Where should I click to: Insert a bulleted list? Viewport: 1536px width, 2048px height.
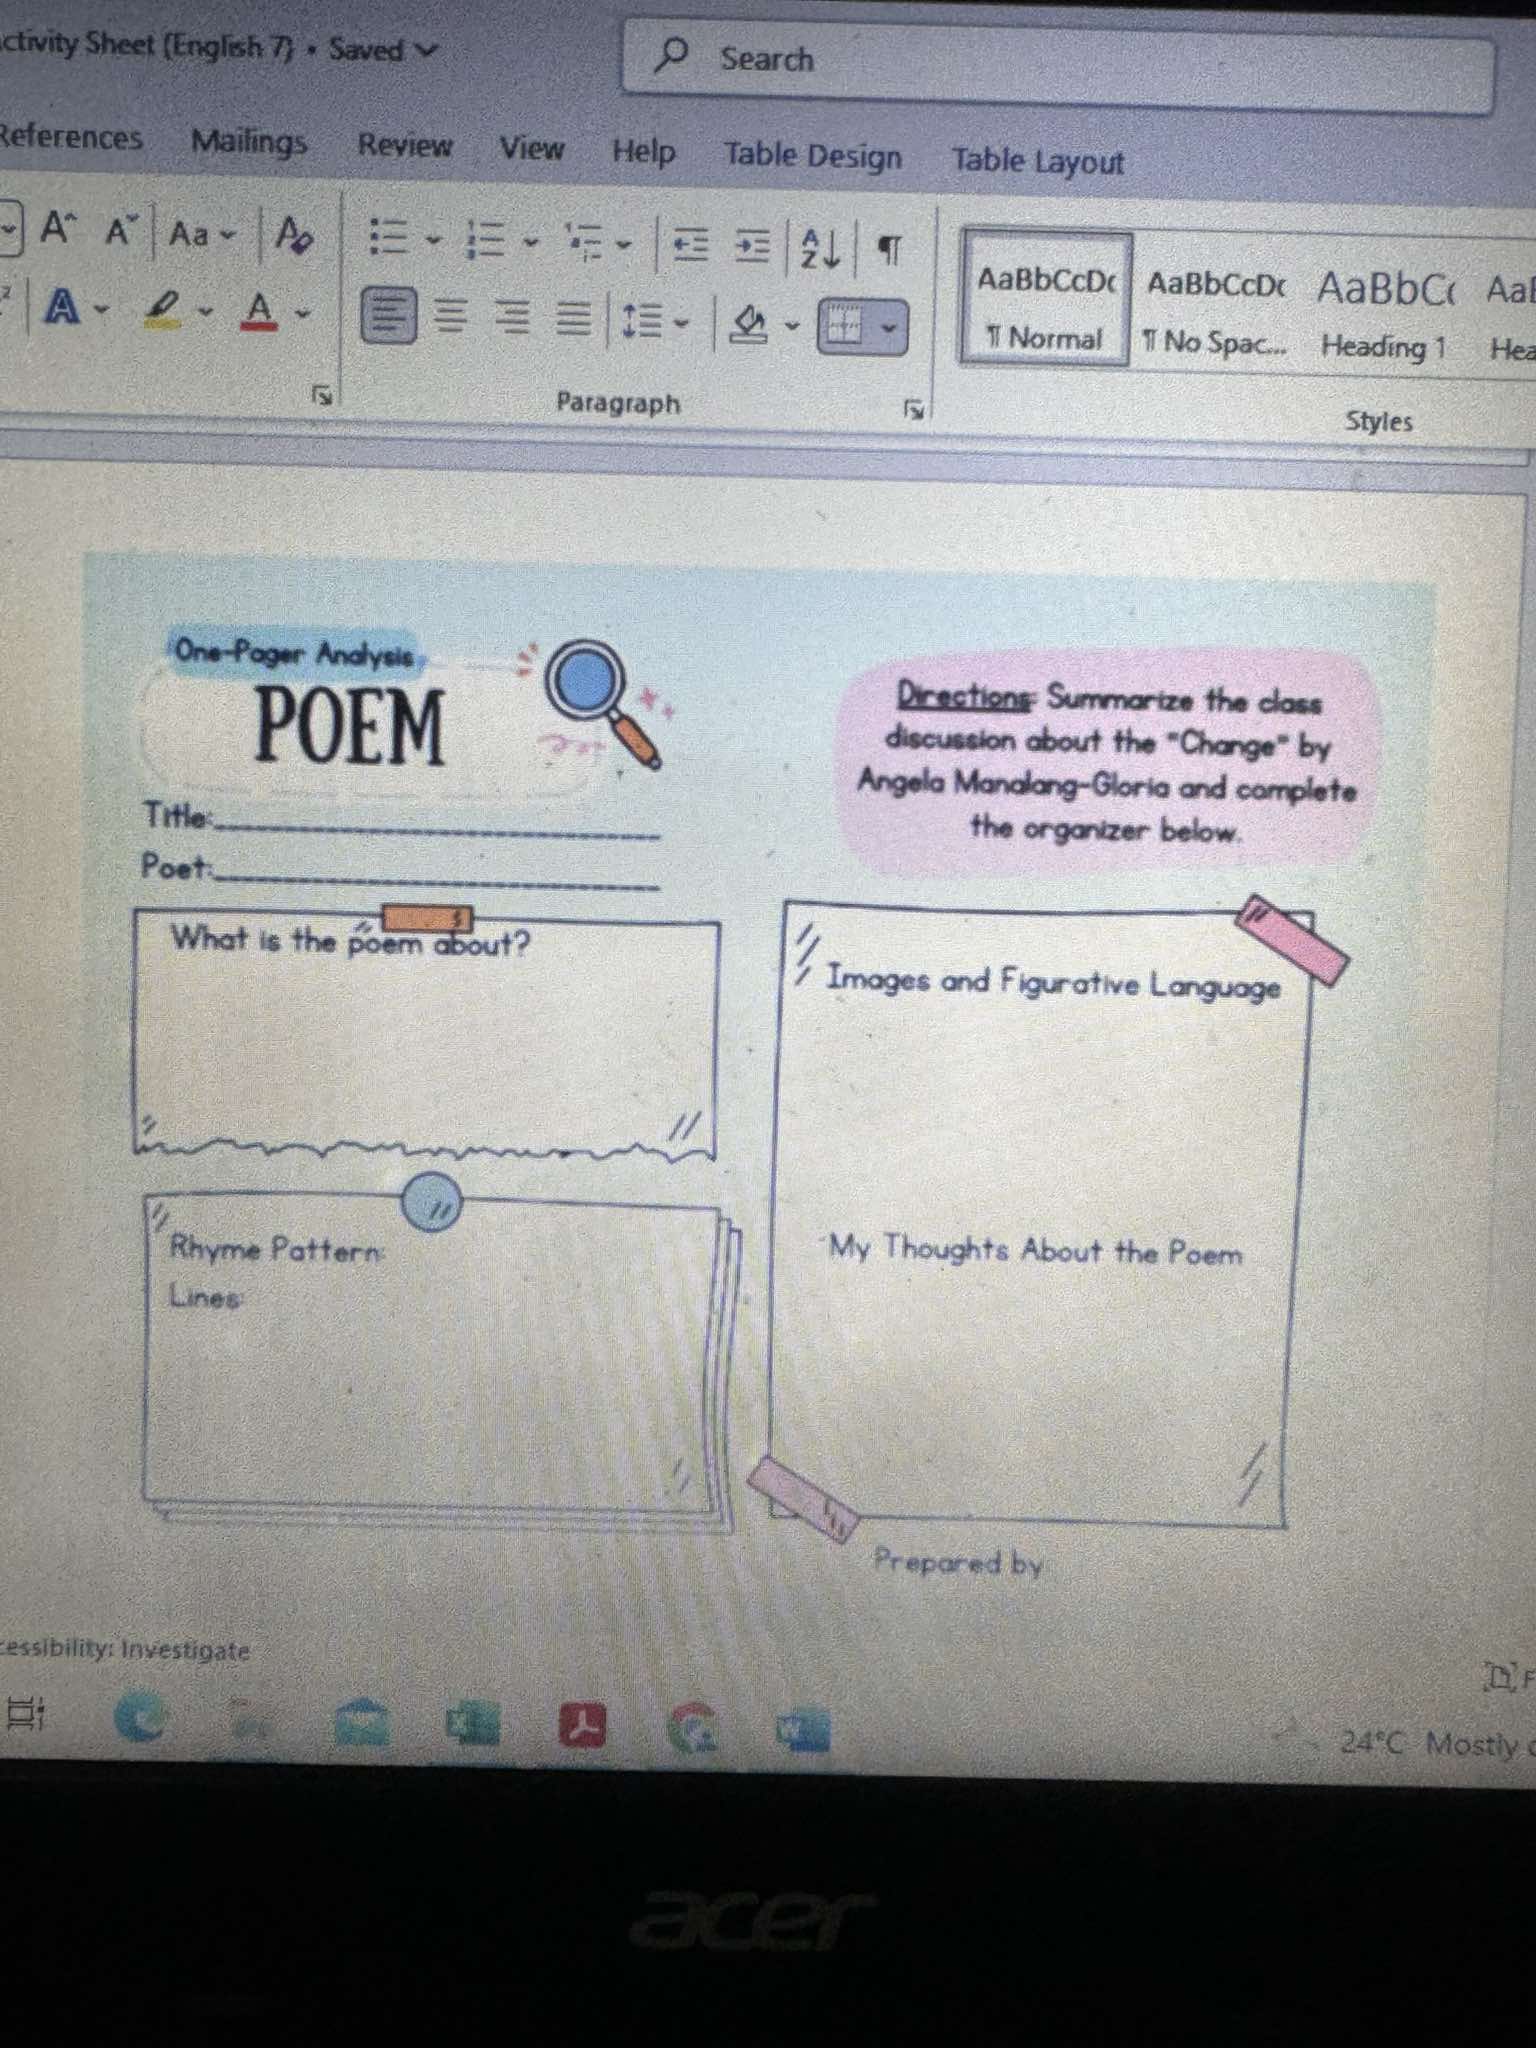point(388,238)
